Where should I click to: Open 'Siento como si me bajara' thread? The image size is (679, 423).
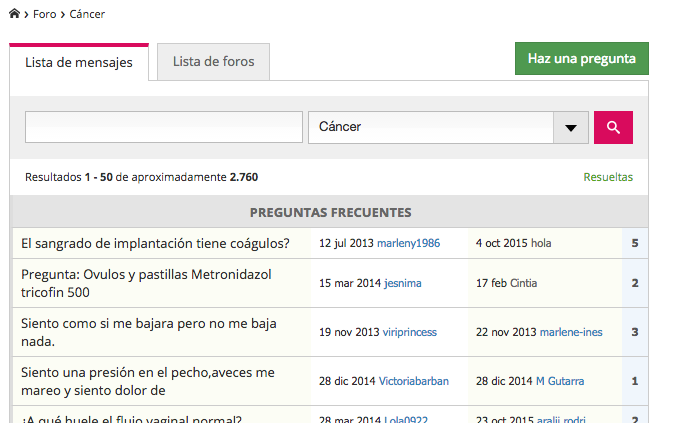[149, 332]
